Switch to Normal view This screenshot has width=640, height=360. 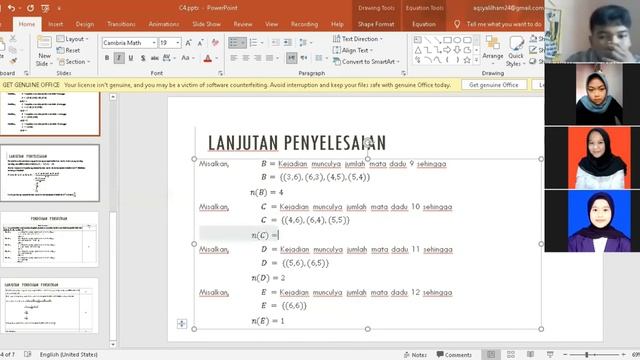[x=491, y=355]
